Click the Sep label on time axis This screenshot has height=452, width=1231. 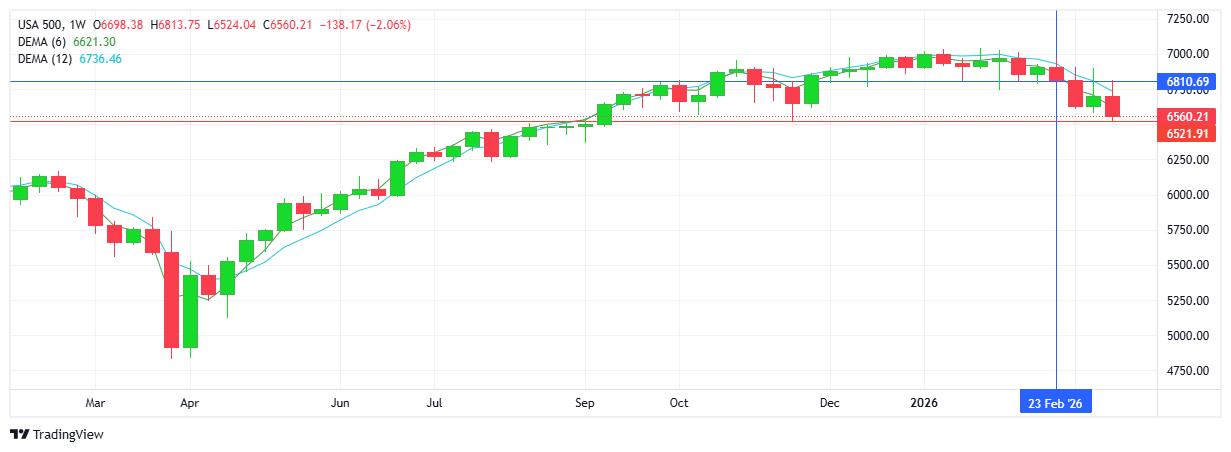(585, 404)
